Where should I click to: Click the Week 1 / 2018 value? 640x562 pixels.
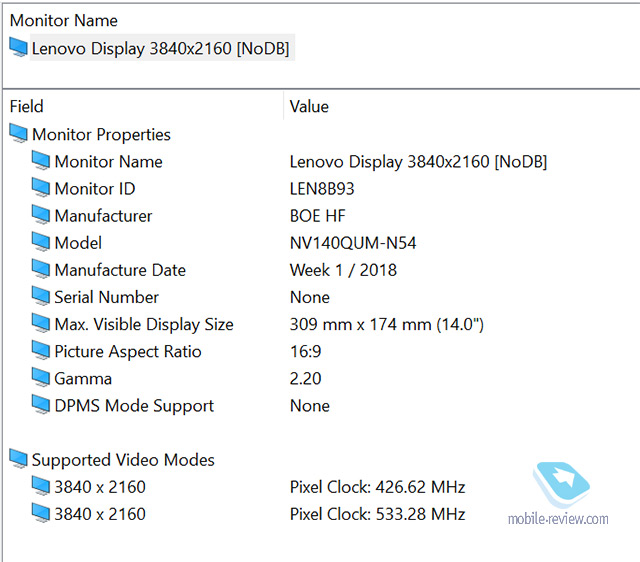pos(343,270)
